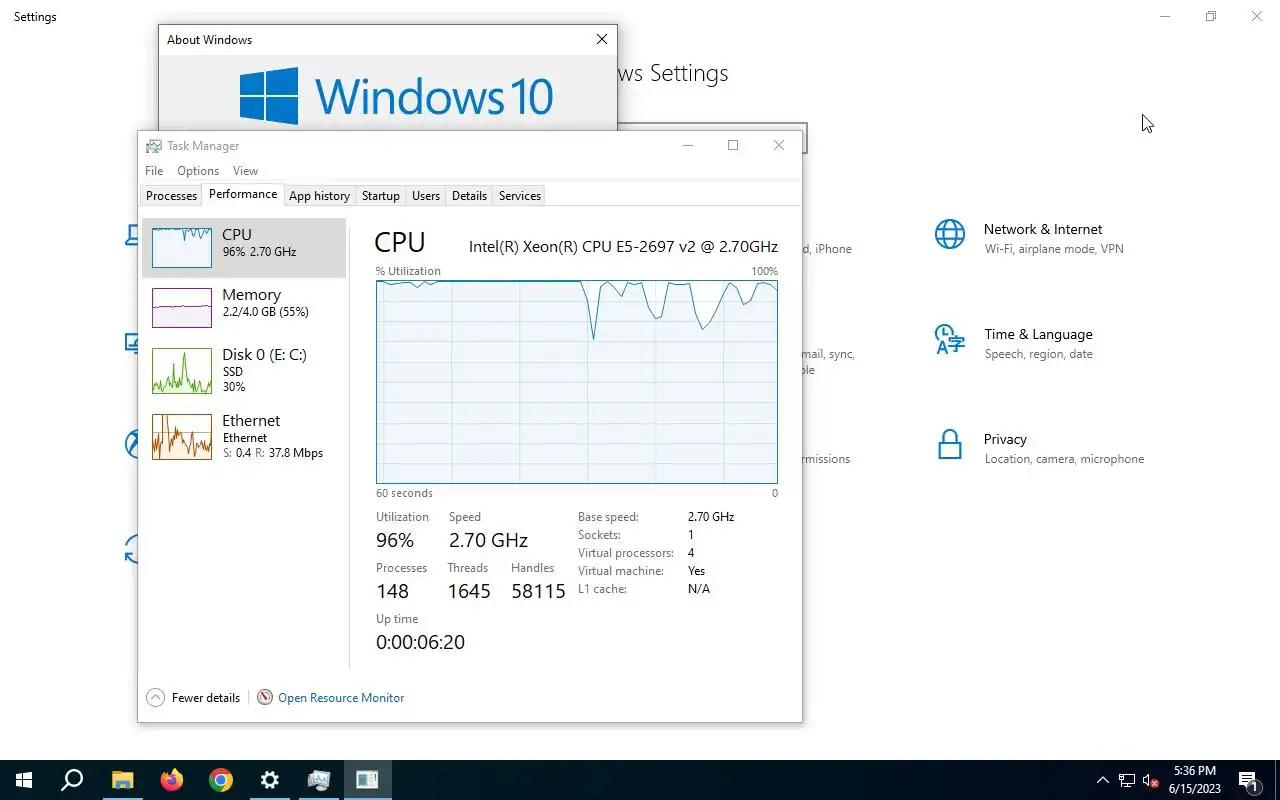This screenshot has height=800, width=1280.
Task: Show hidden tray icons chevron
Action: pyautogui.click(x=1103, y=780)
